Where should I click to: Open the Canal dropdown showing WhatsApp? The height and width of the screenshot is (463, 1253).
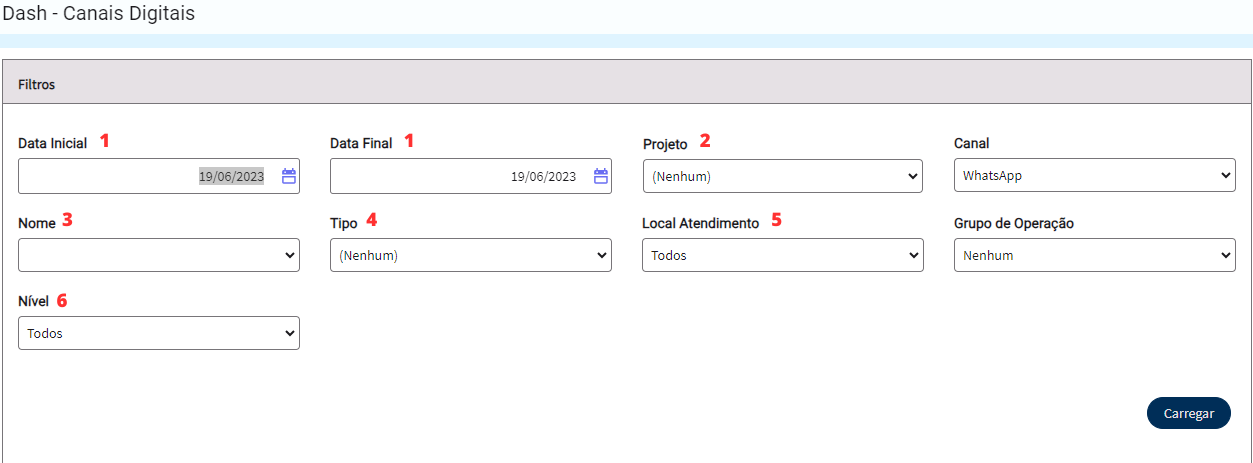(x=1095, y=175)
